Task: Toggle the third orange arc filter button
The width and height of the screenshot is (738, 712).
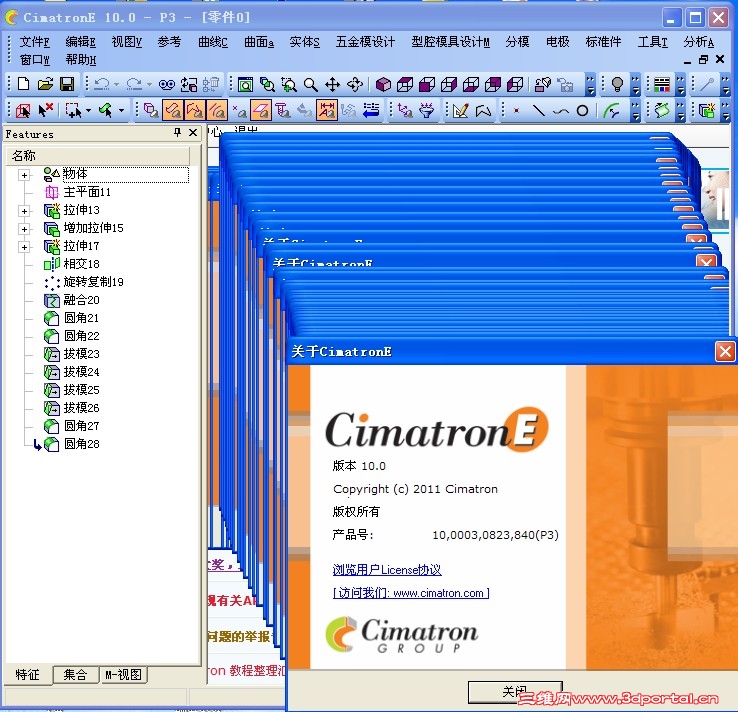Action: 217,111
